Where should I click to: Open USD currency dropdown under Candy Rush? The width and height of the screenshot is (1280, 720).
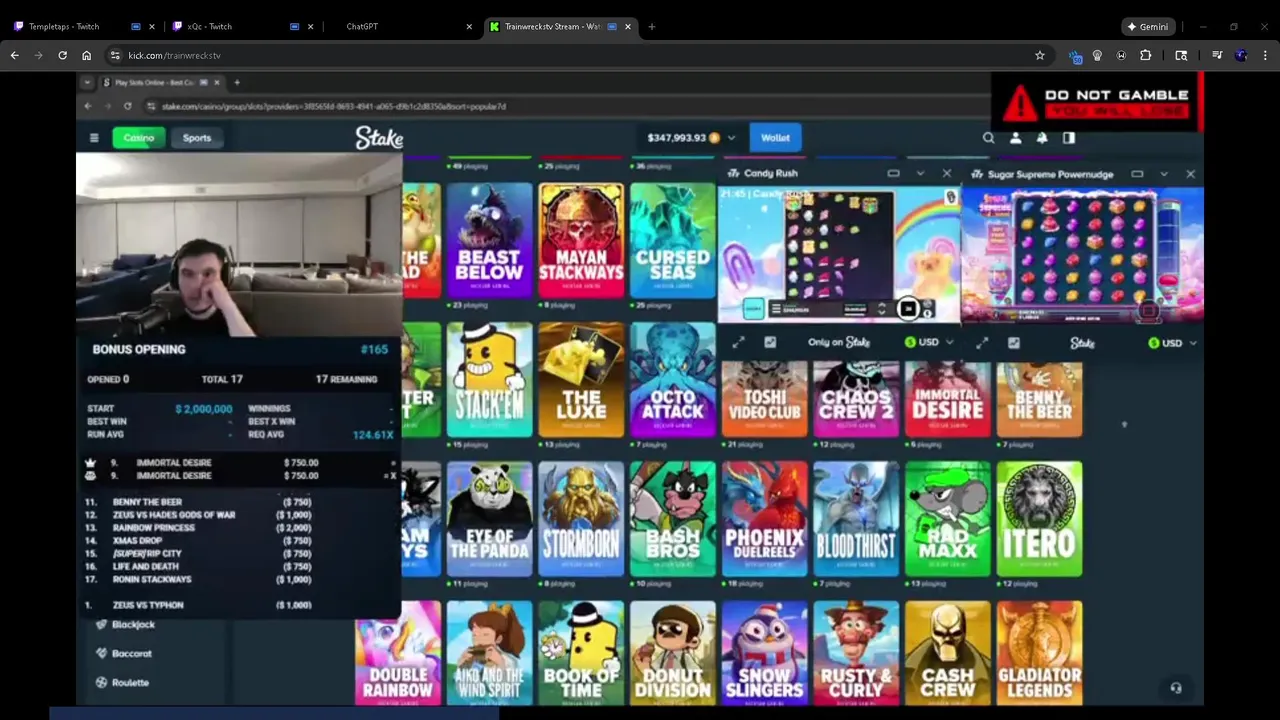pos(929,343)
